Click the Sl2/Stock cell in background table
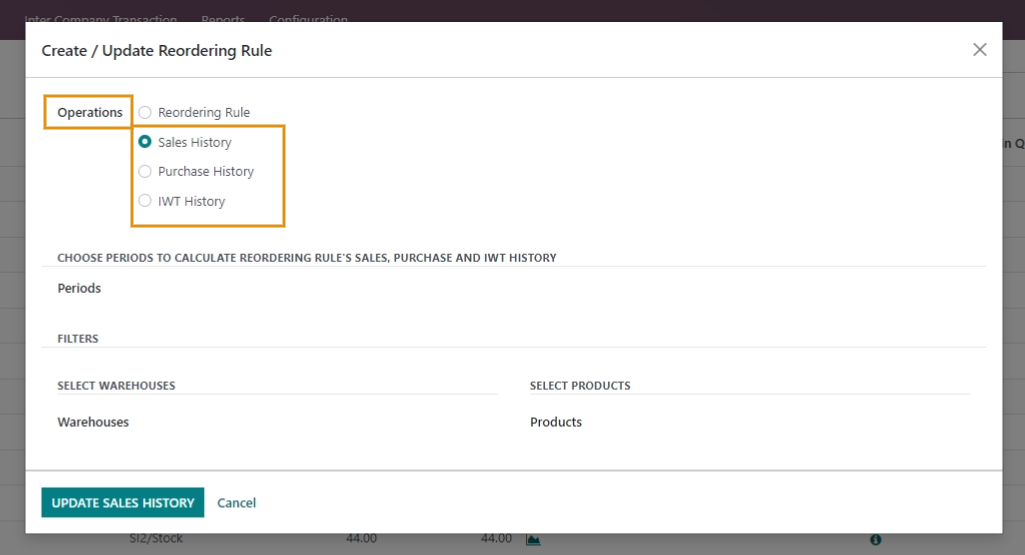The height and width of the screenshot is (555, 1025). (x=156, y=539)
